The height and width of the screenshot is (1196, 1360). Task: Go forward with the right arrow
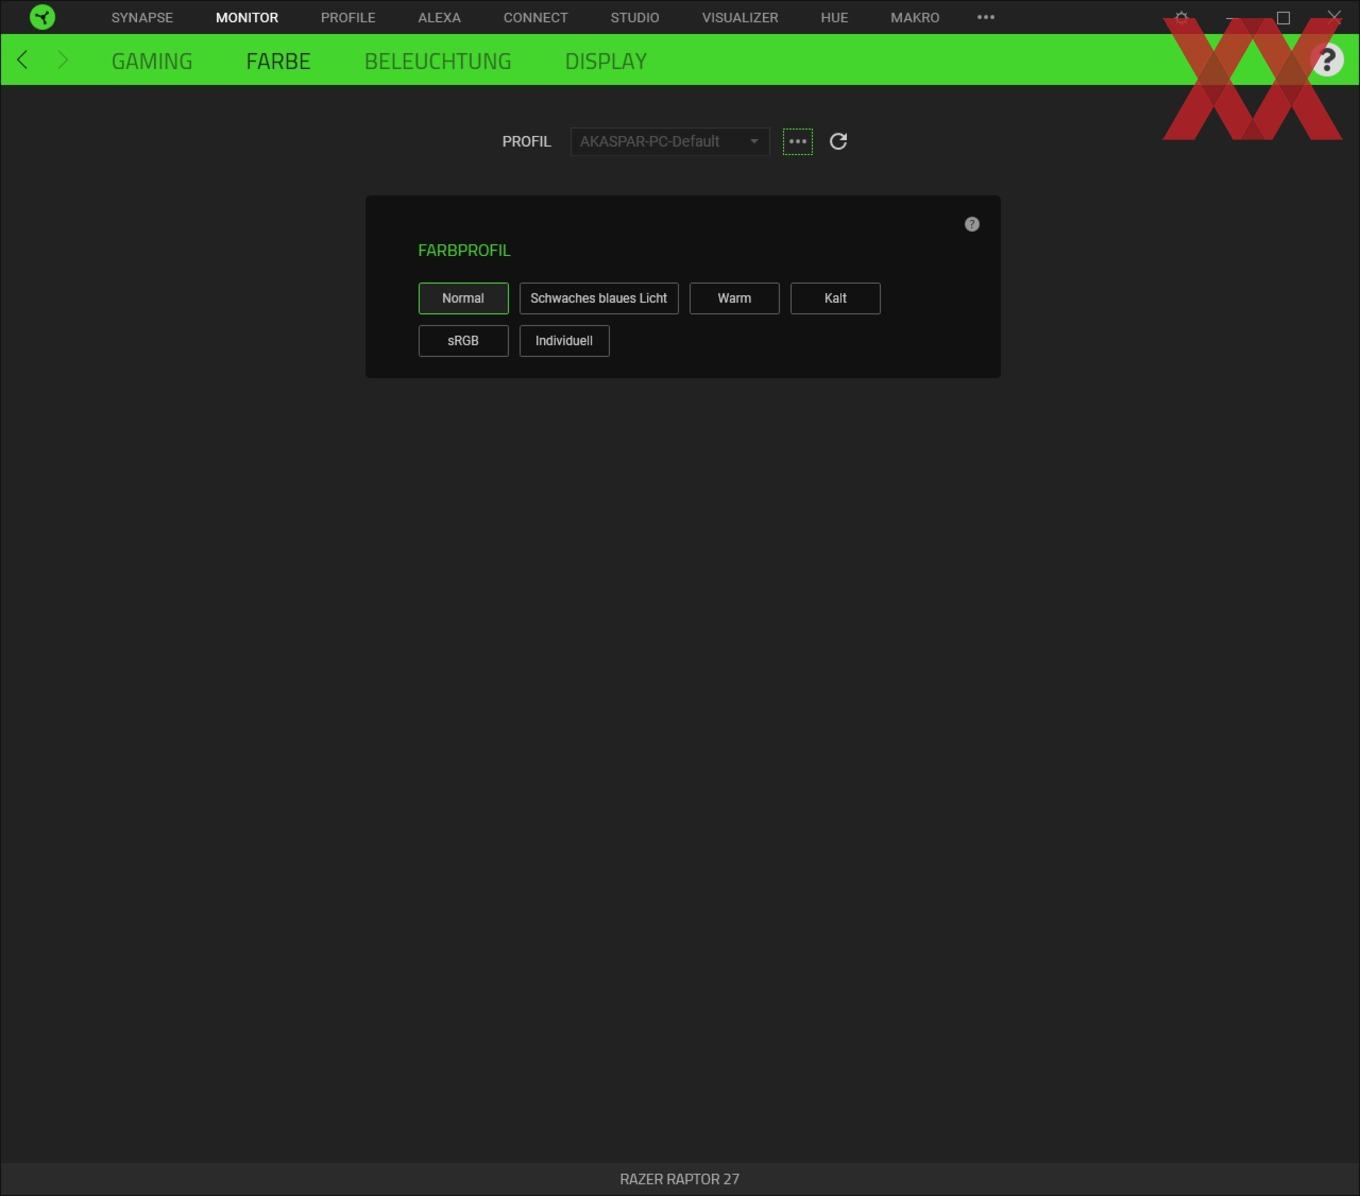pyautogui.click(x=63, y=60)
